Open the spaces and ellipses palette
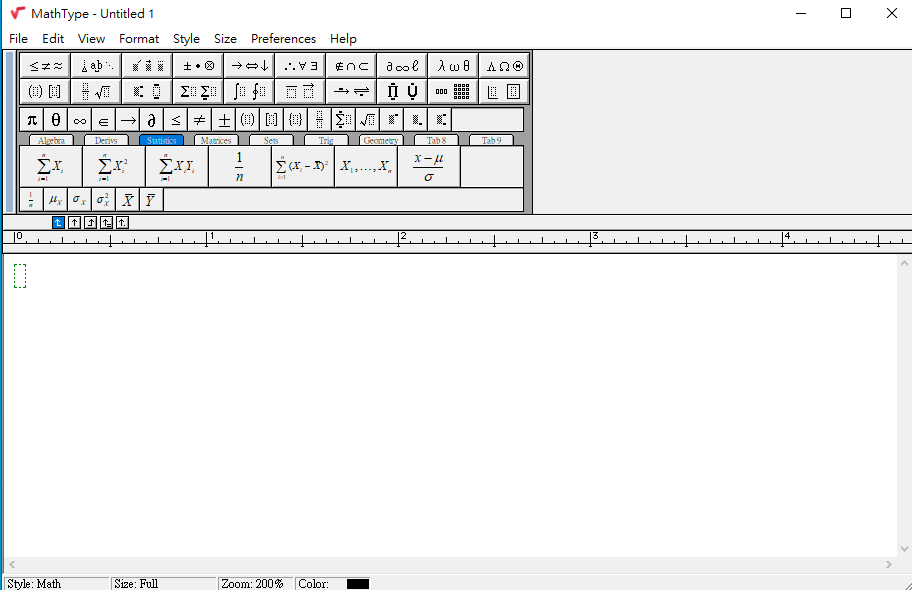 pos(97,66)
